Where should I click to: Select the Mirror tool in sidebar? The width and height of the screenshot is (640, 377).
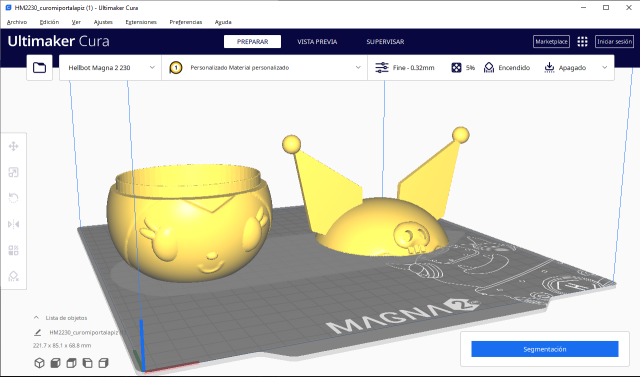click(13, 224)
